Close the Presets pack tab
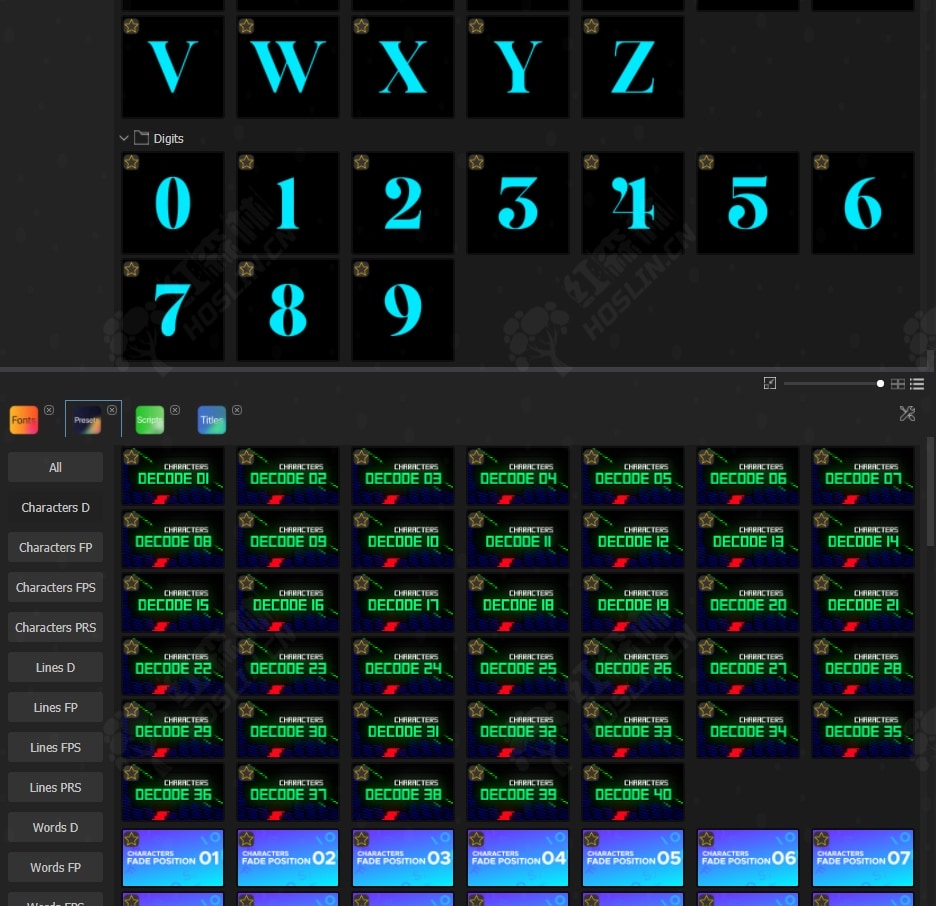This screenshot has height=906, width=936. 112,410
